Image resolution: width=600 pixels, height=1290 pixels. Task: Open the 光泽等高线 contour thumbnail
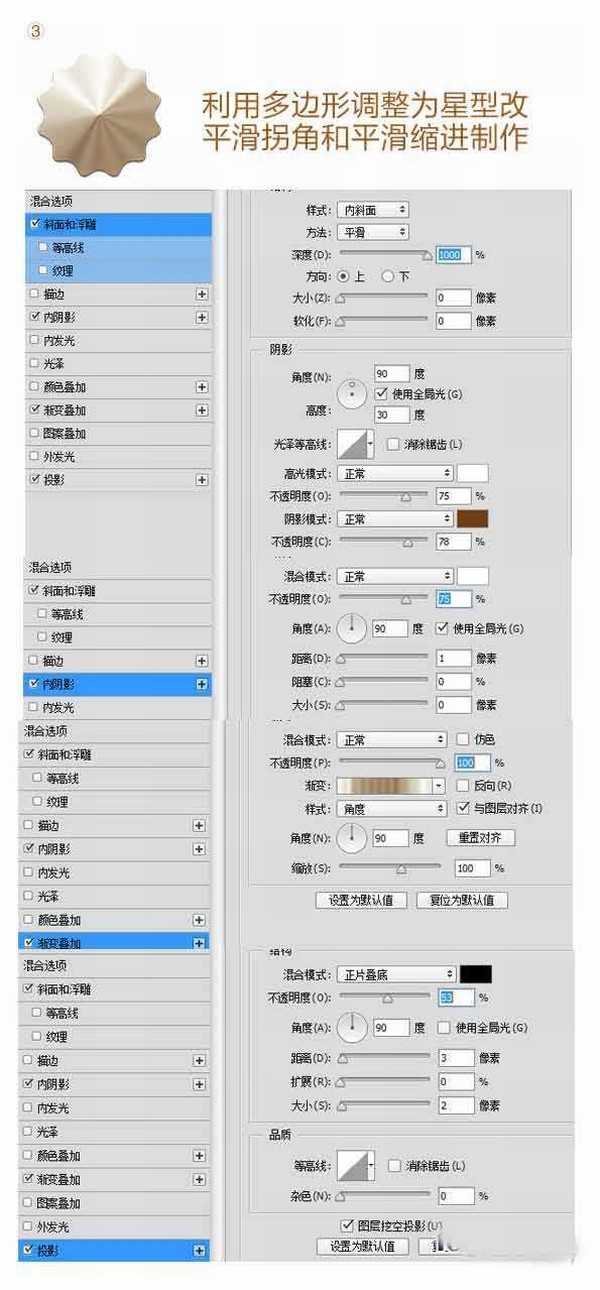pyautogui.click(x=353, y=444)
